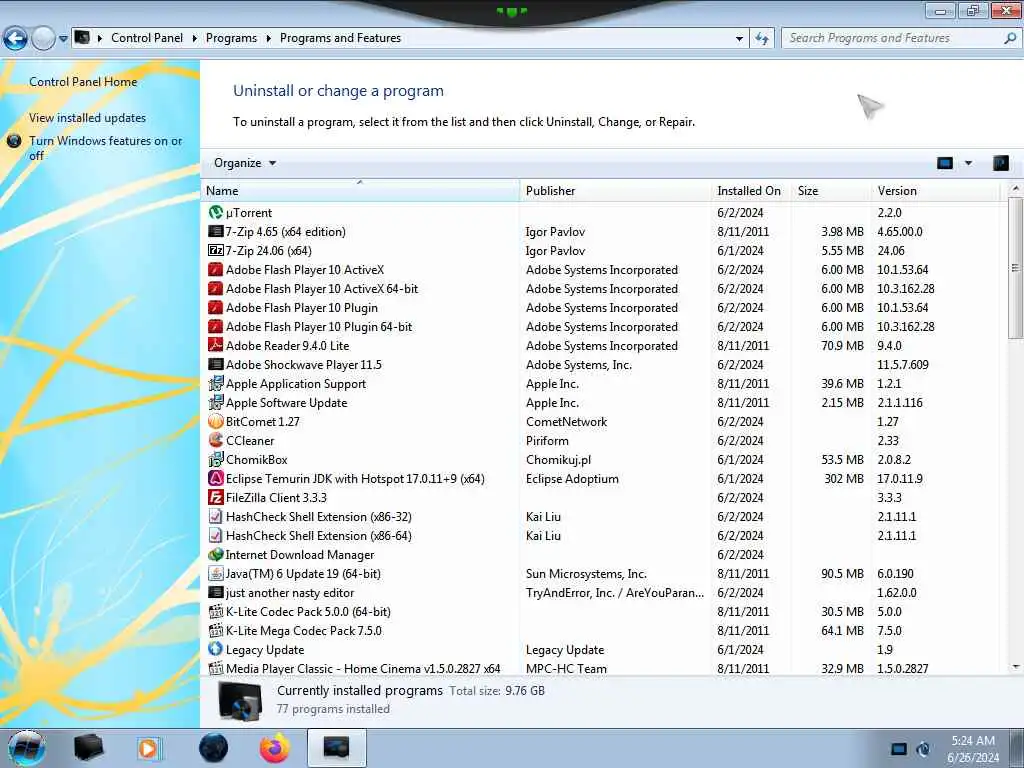Click the Forward navigation arrow button
This screenshot has width=1024, height=768.
pyautogui.click(x=43, y=39)
